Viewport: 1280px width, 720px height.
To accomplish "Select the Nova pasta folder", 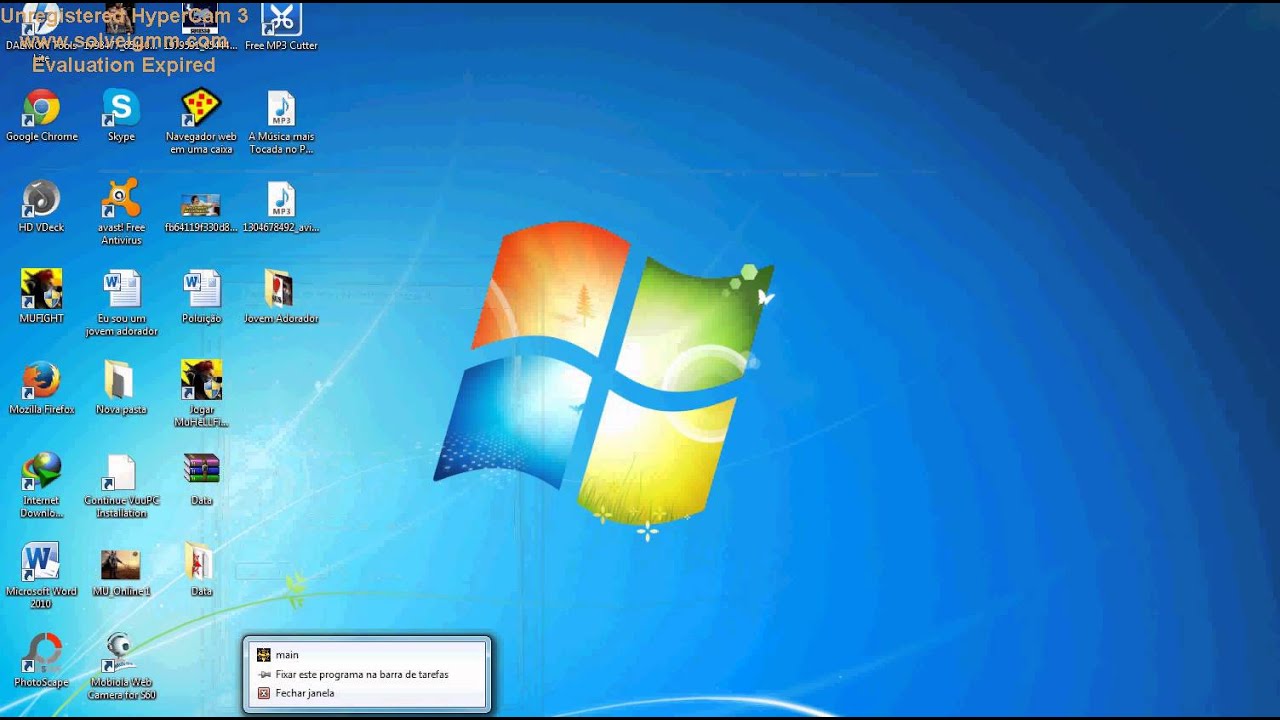I will coord(121,388).
